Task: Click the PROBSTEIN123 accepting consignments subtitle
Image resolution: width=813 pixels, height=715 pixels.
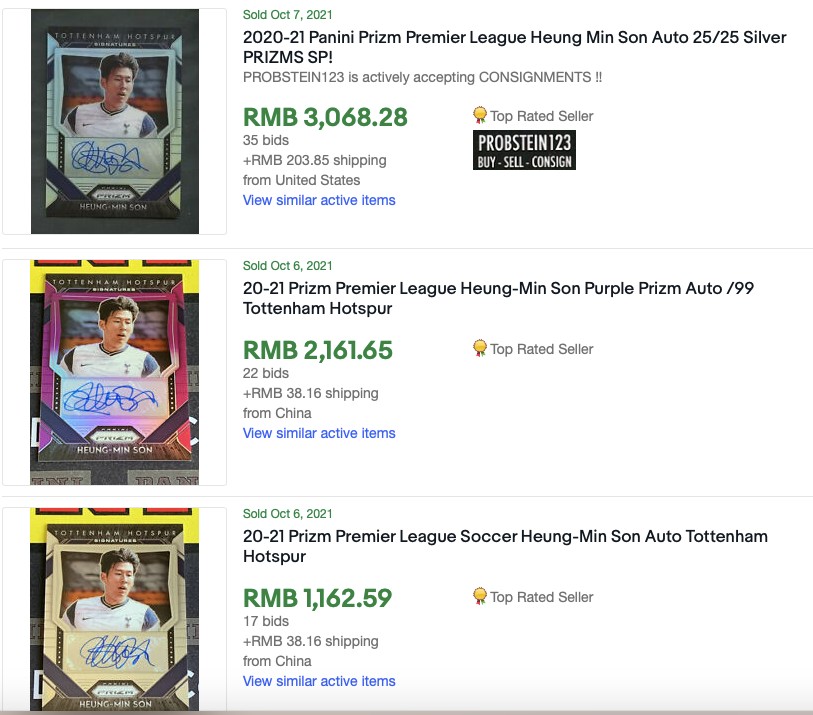Action: tap(423, 77)
